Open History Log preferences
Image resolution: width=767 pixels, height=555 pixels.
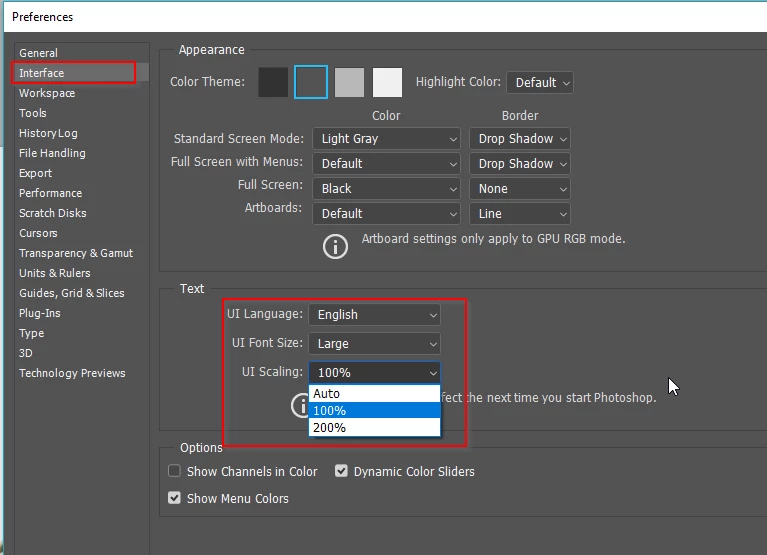tap(48, 133)
